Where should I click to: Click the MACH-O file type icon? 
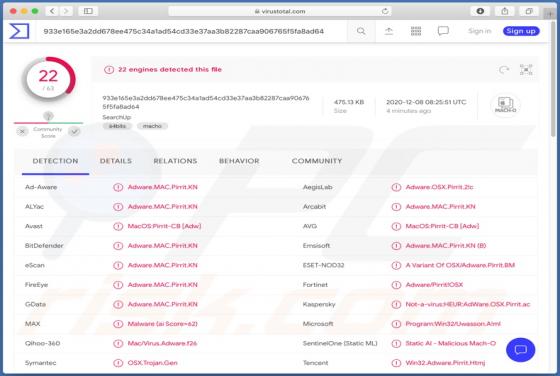[x=505, y=105]
